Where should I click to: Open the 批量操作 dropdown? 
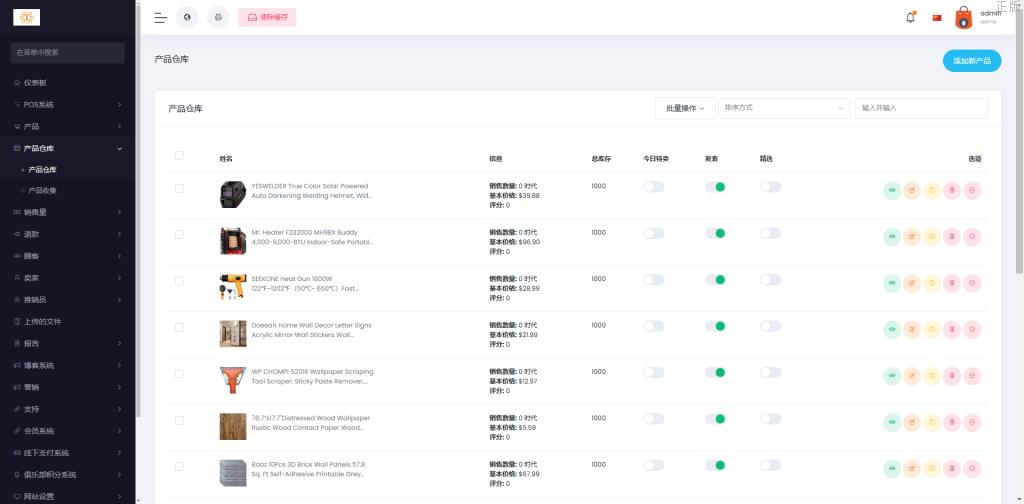coord(684,108)
